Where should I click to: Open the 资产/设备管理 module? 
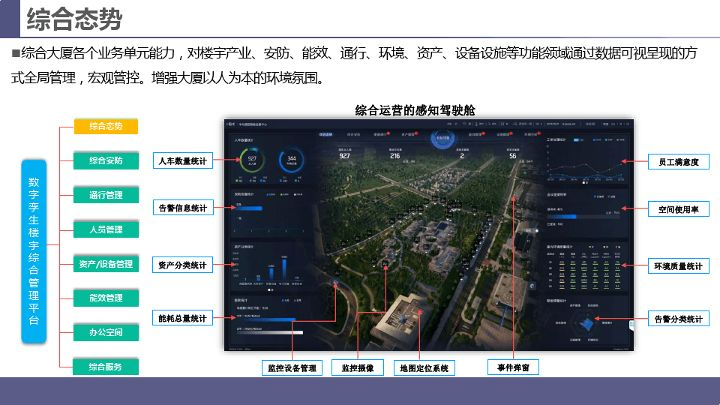[x=106, y=264]
